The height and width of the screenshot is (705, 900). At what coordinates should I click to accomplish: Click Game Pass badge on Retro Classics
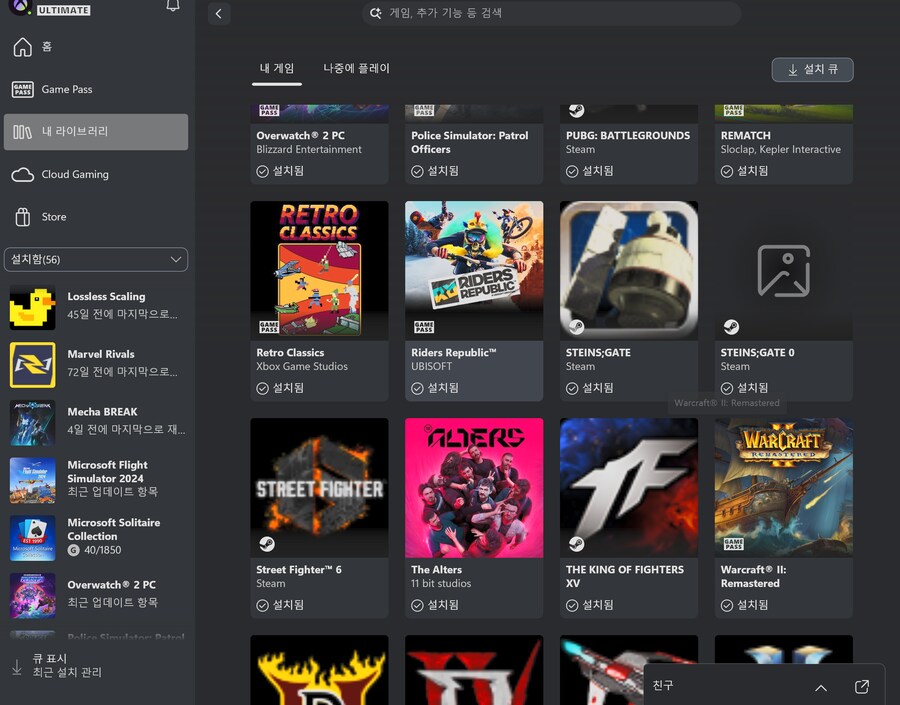pos(269,327)
